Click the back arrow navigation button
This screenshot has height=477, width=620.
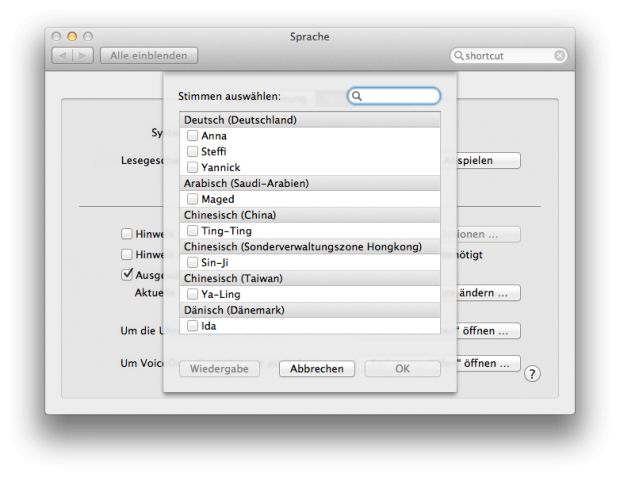[62, 56]
